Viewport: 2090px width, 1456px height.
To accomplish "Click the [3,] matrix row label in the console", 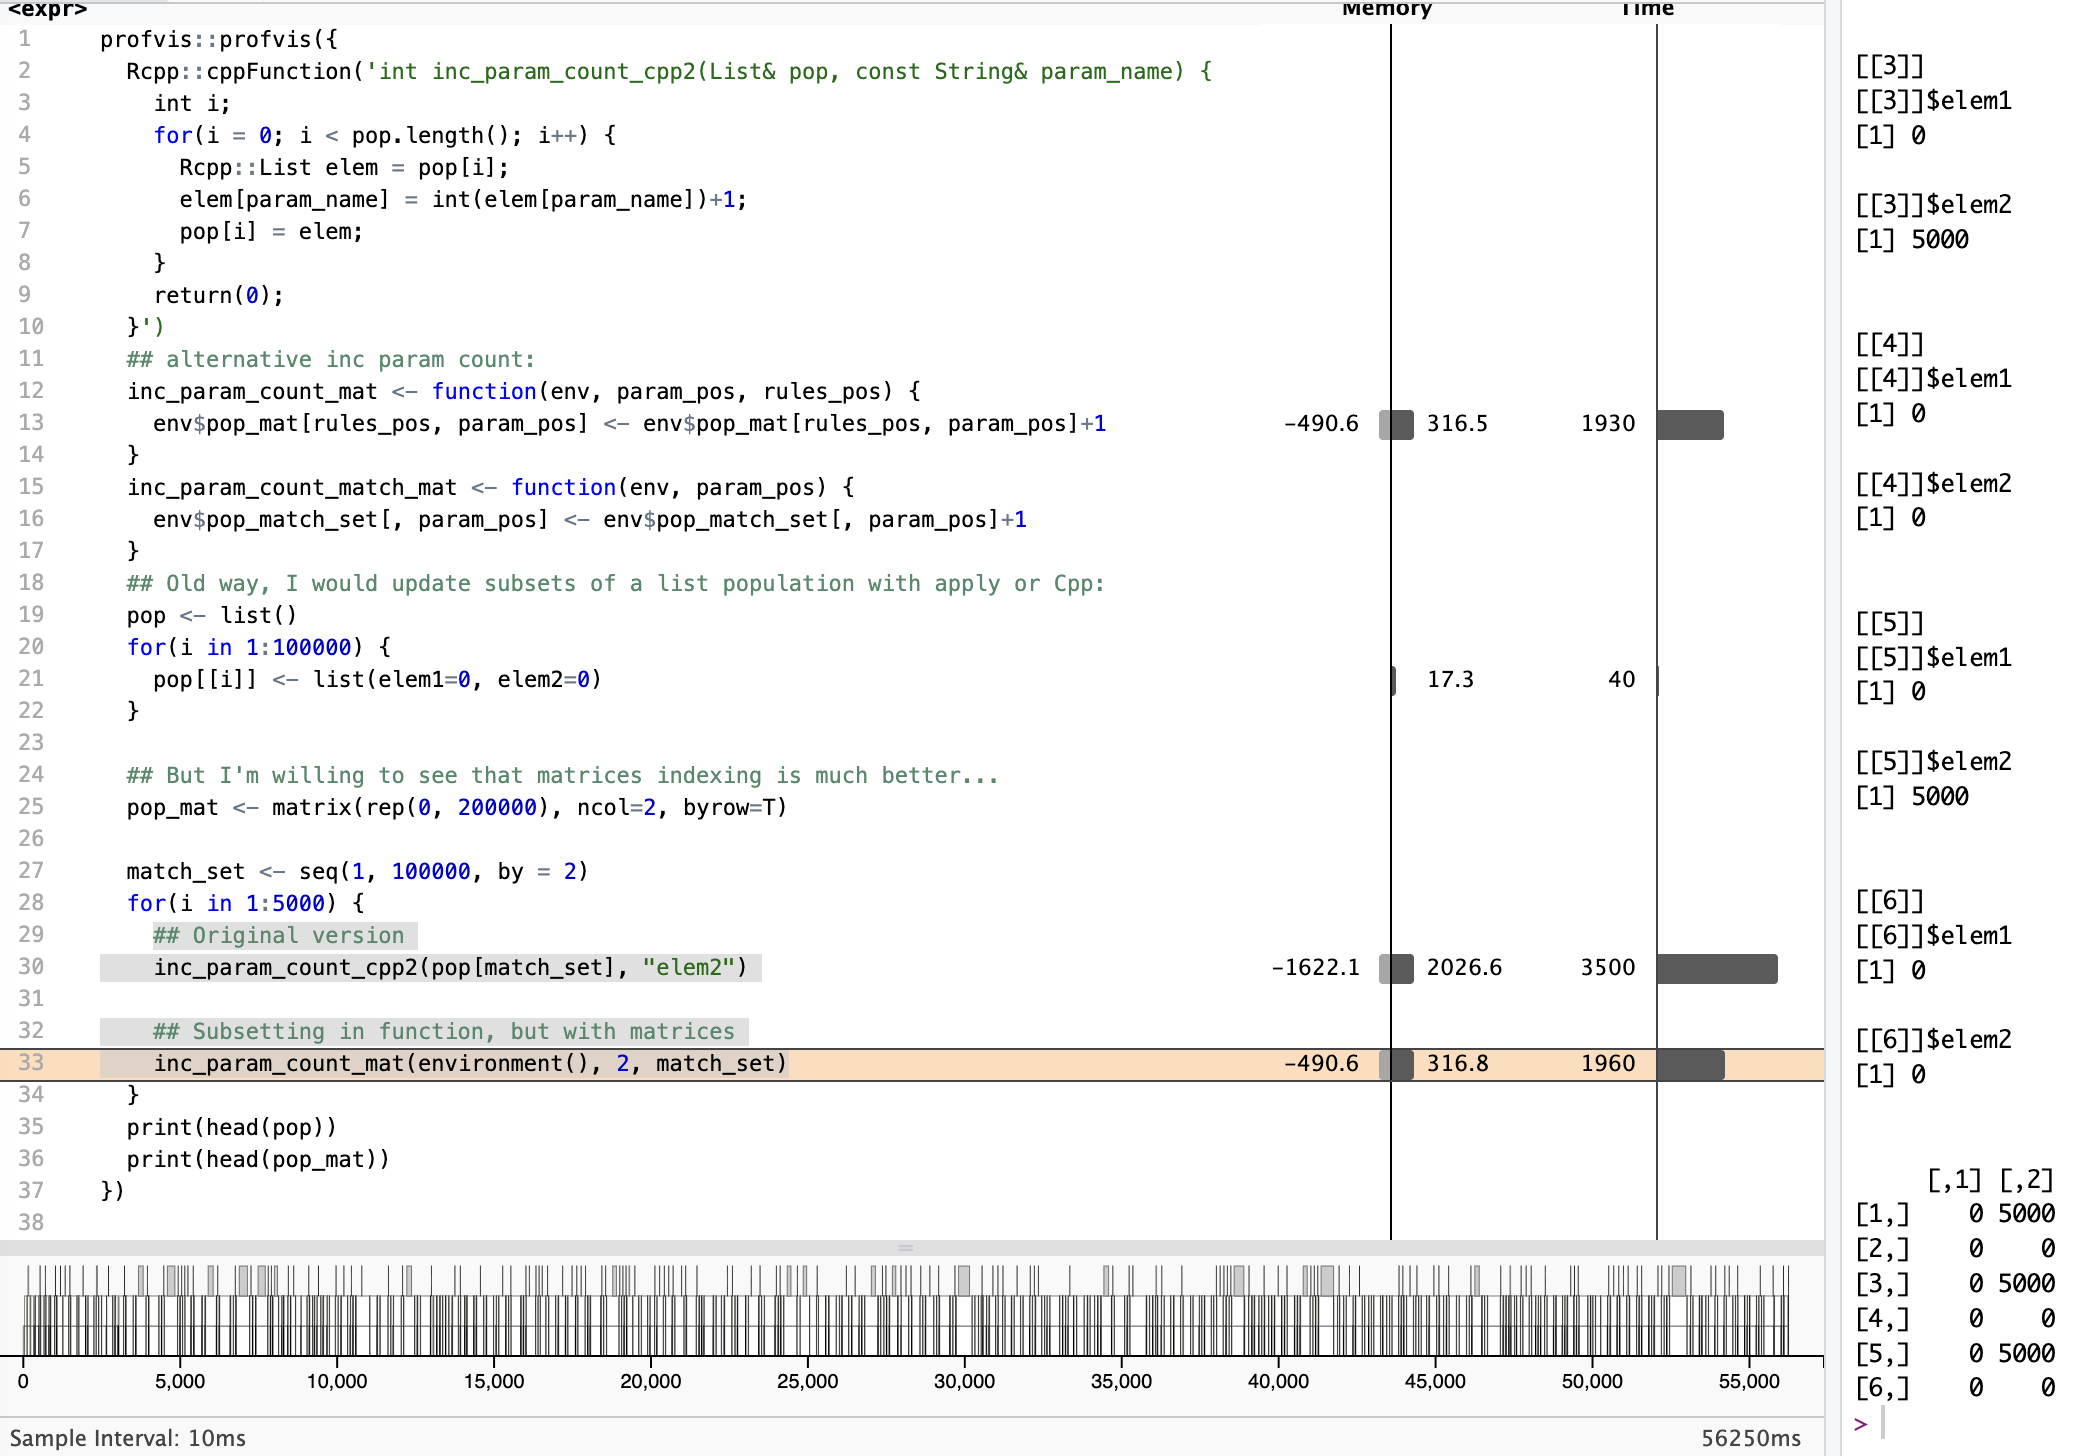I will pyautogui.click(x=1882, y=1284).
